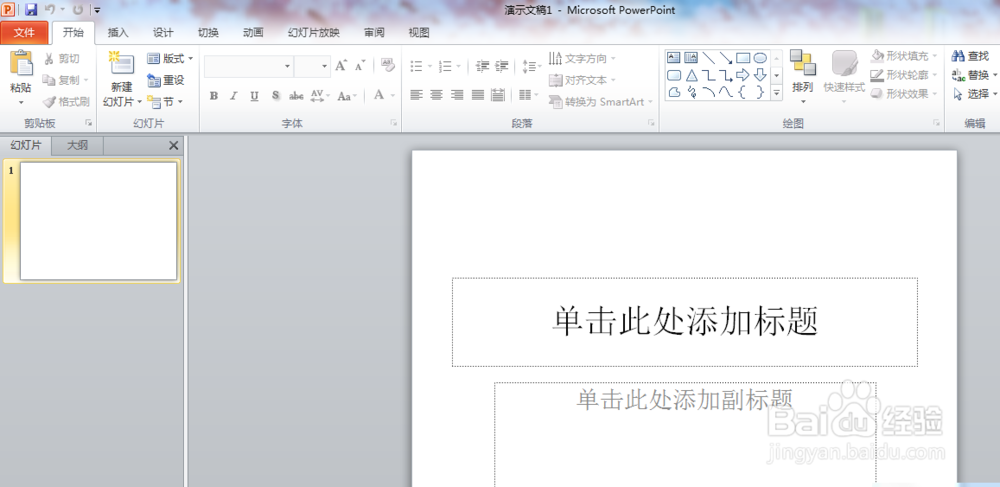Justify text in the paragraph group

pos(478,95)
